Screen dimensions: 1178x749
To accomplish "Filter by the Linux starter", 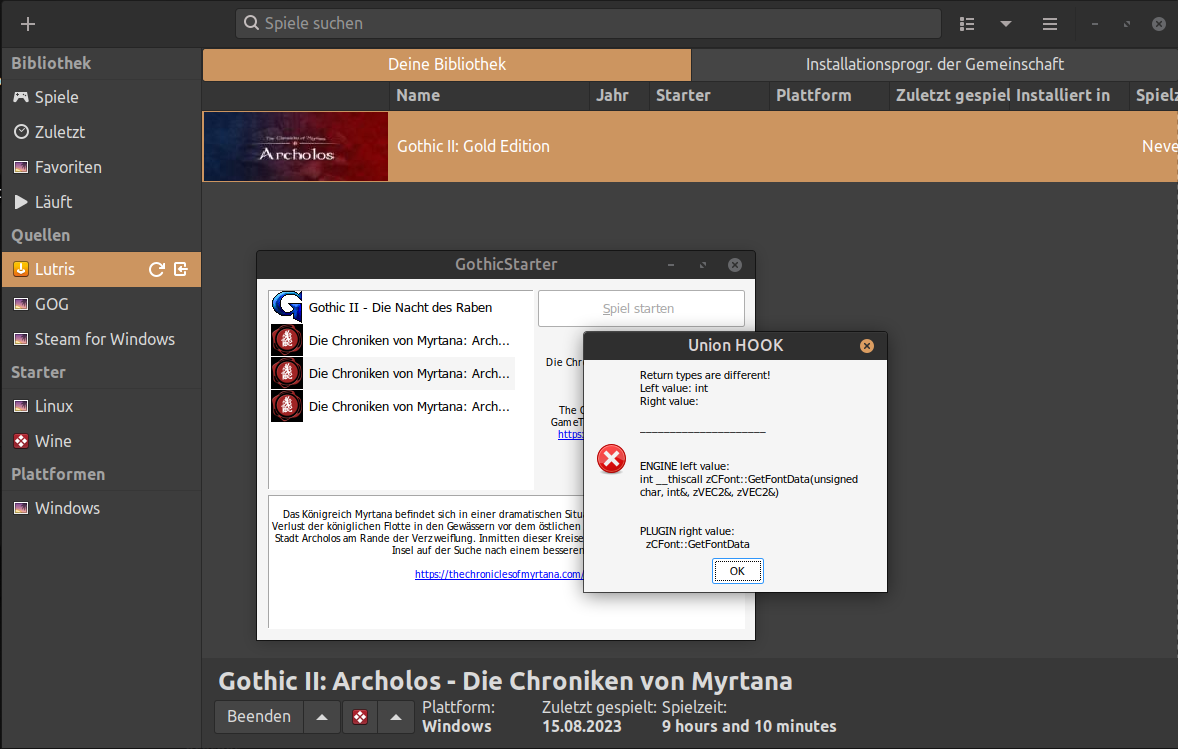I will pyautogui.click(x=101, y=406).
